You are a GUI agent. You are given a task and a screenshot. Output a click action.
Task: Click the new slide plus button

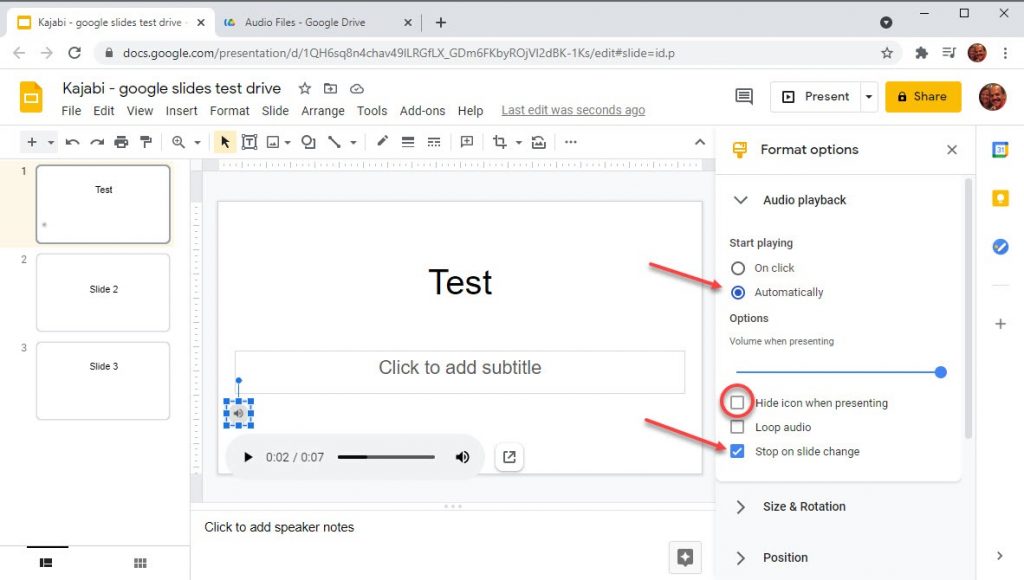coord(31,142)
